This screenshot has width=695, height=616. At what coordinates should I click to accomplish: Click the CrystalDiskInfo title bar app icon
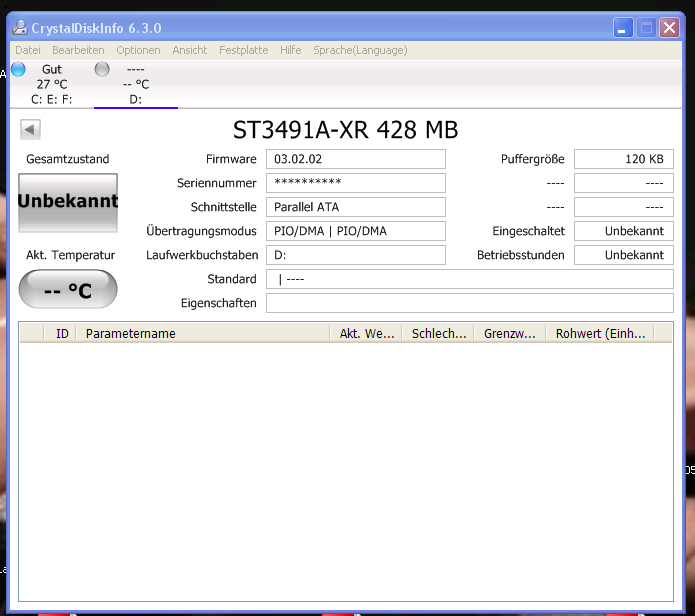click(x=19, y=28)
